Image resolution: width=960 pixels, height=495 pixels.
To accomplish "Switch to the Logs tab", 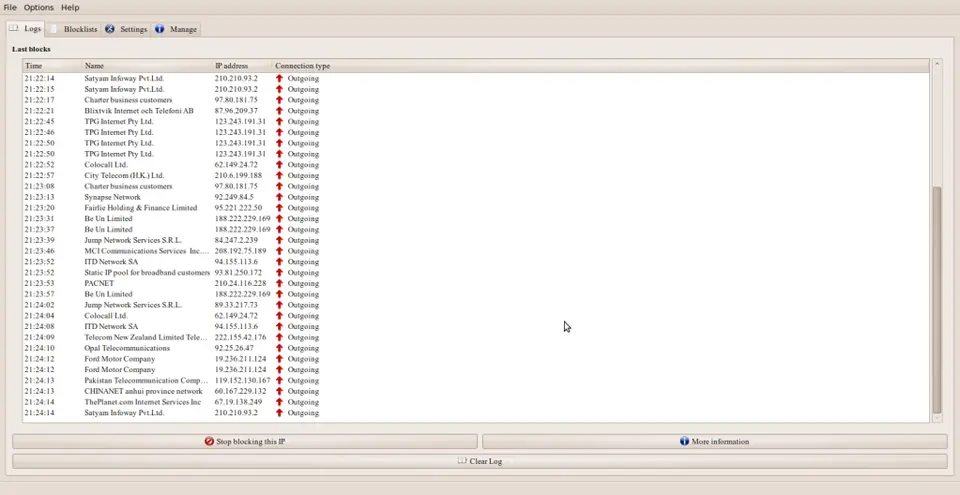I will pyautogui.click(x=25, y=29).
